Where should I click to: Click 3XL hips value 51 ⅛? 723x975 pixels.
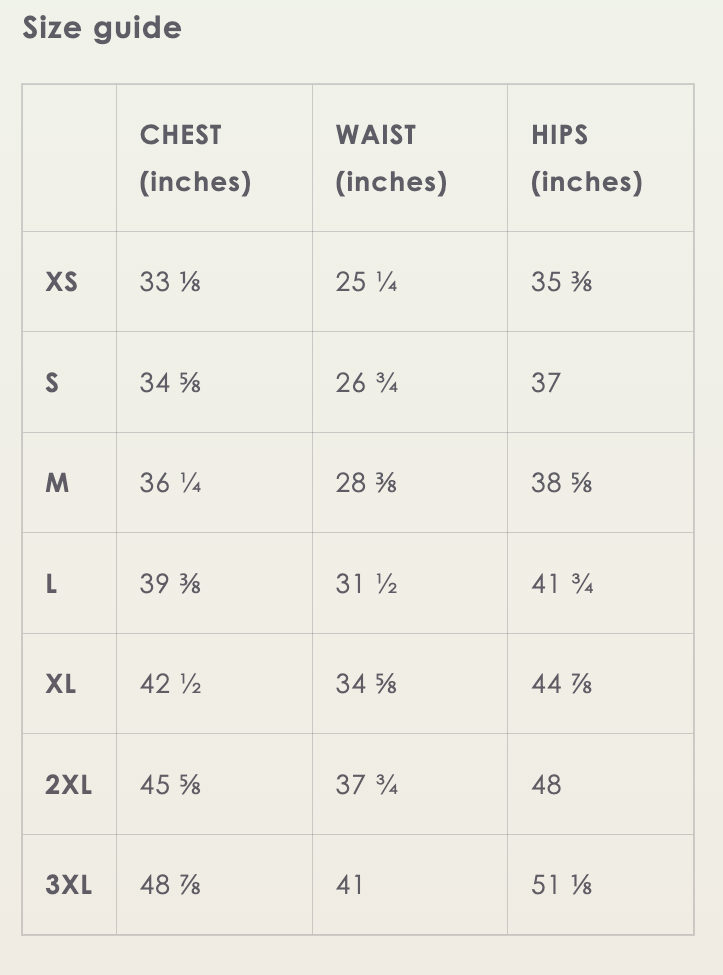coord(561,885)
